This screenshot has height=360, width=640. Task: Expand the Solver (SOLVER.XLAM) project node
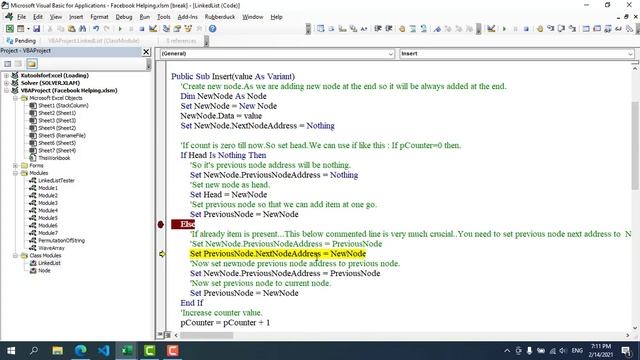coord(6,83)
